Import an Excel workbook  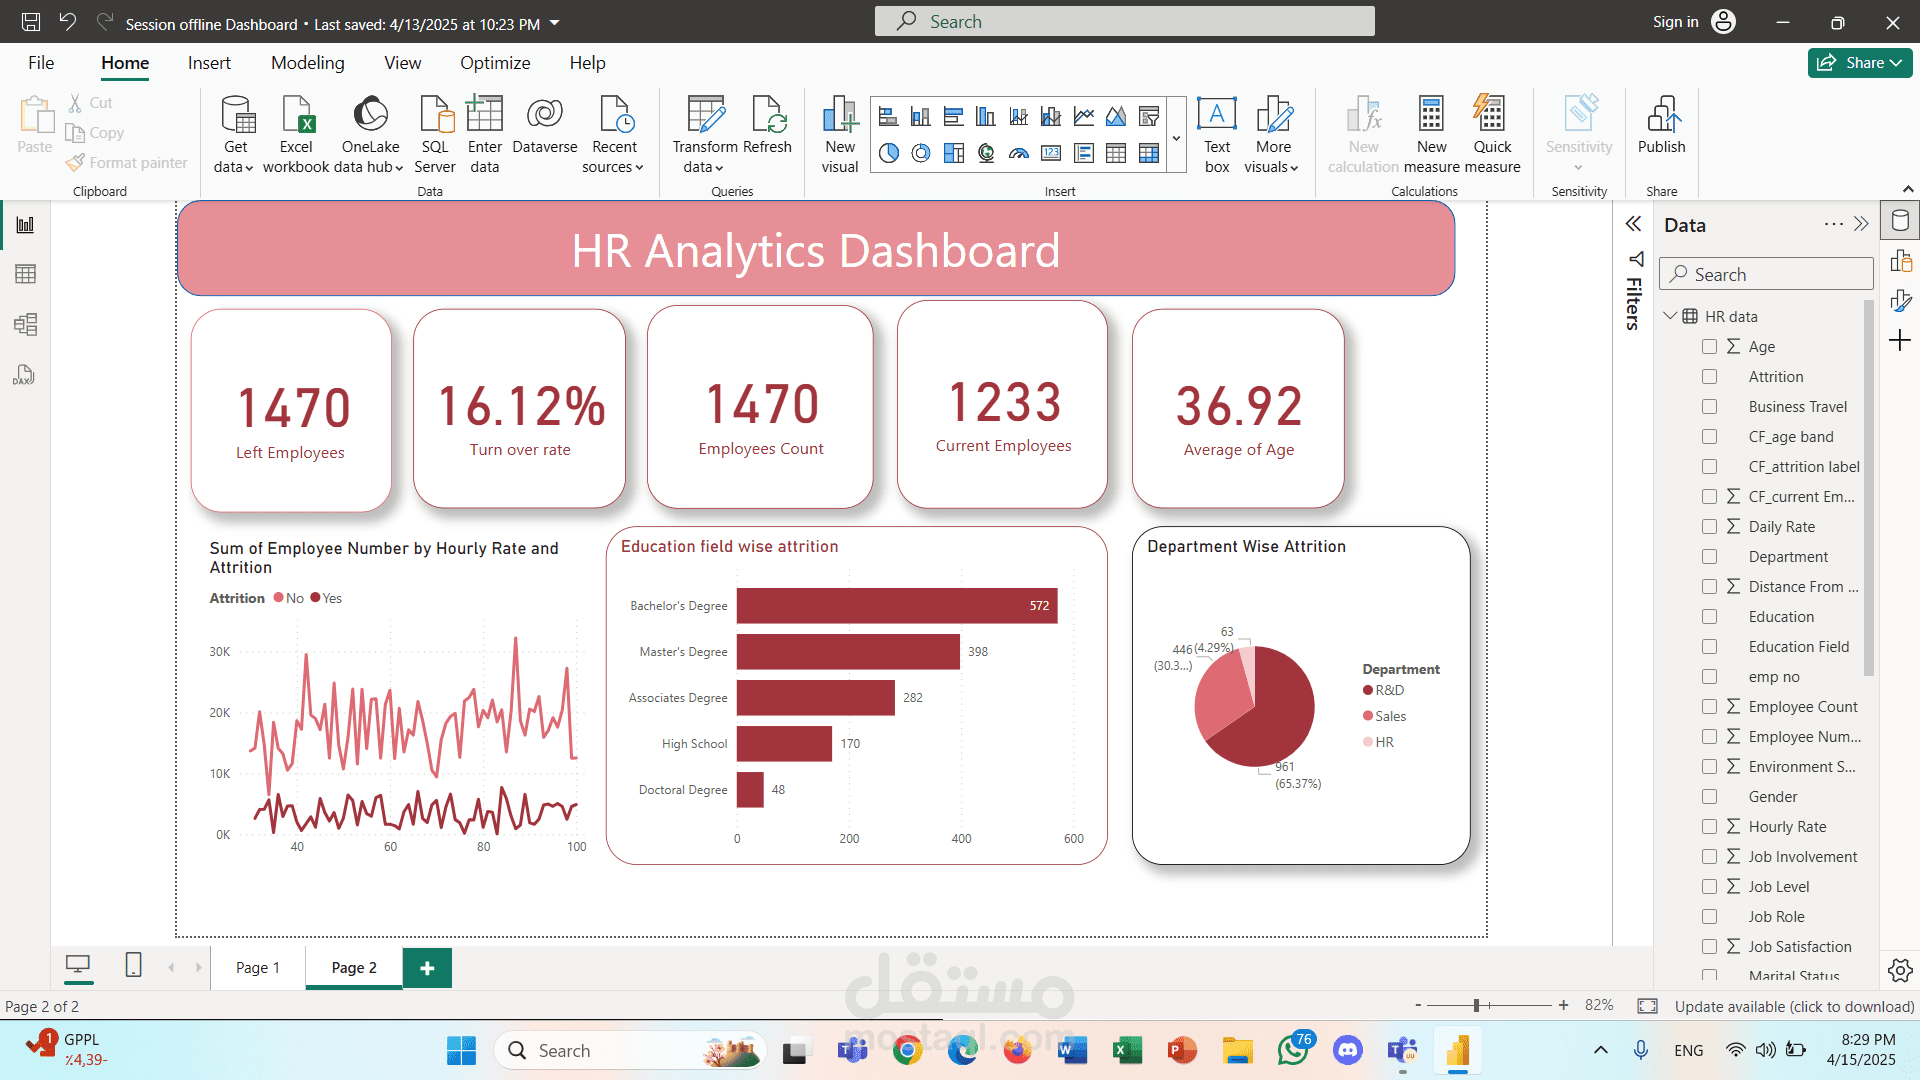296,134
